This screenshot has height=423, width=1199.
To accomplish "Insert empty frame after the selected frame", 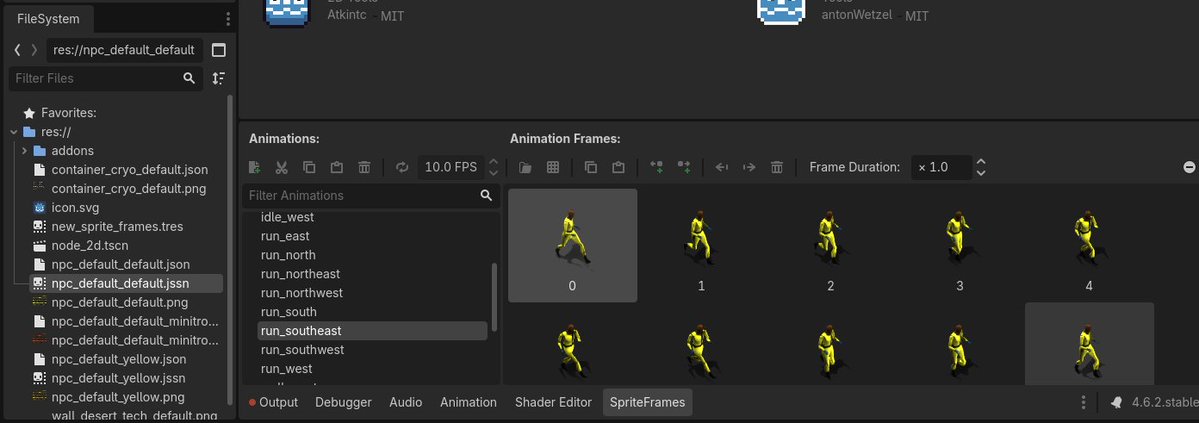I will point(684,167).
